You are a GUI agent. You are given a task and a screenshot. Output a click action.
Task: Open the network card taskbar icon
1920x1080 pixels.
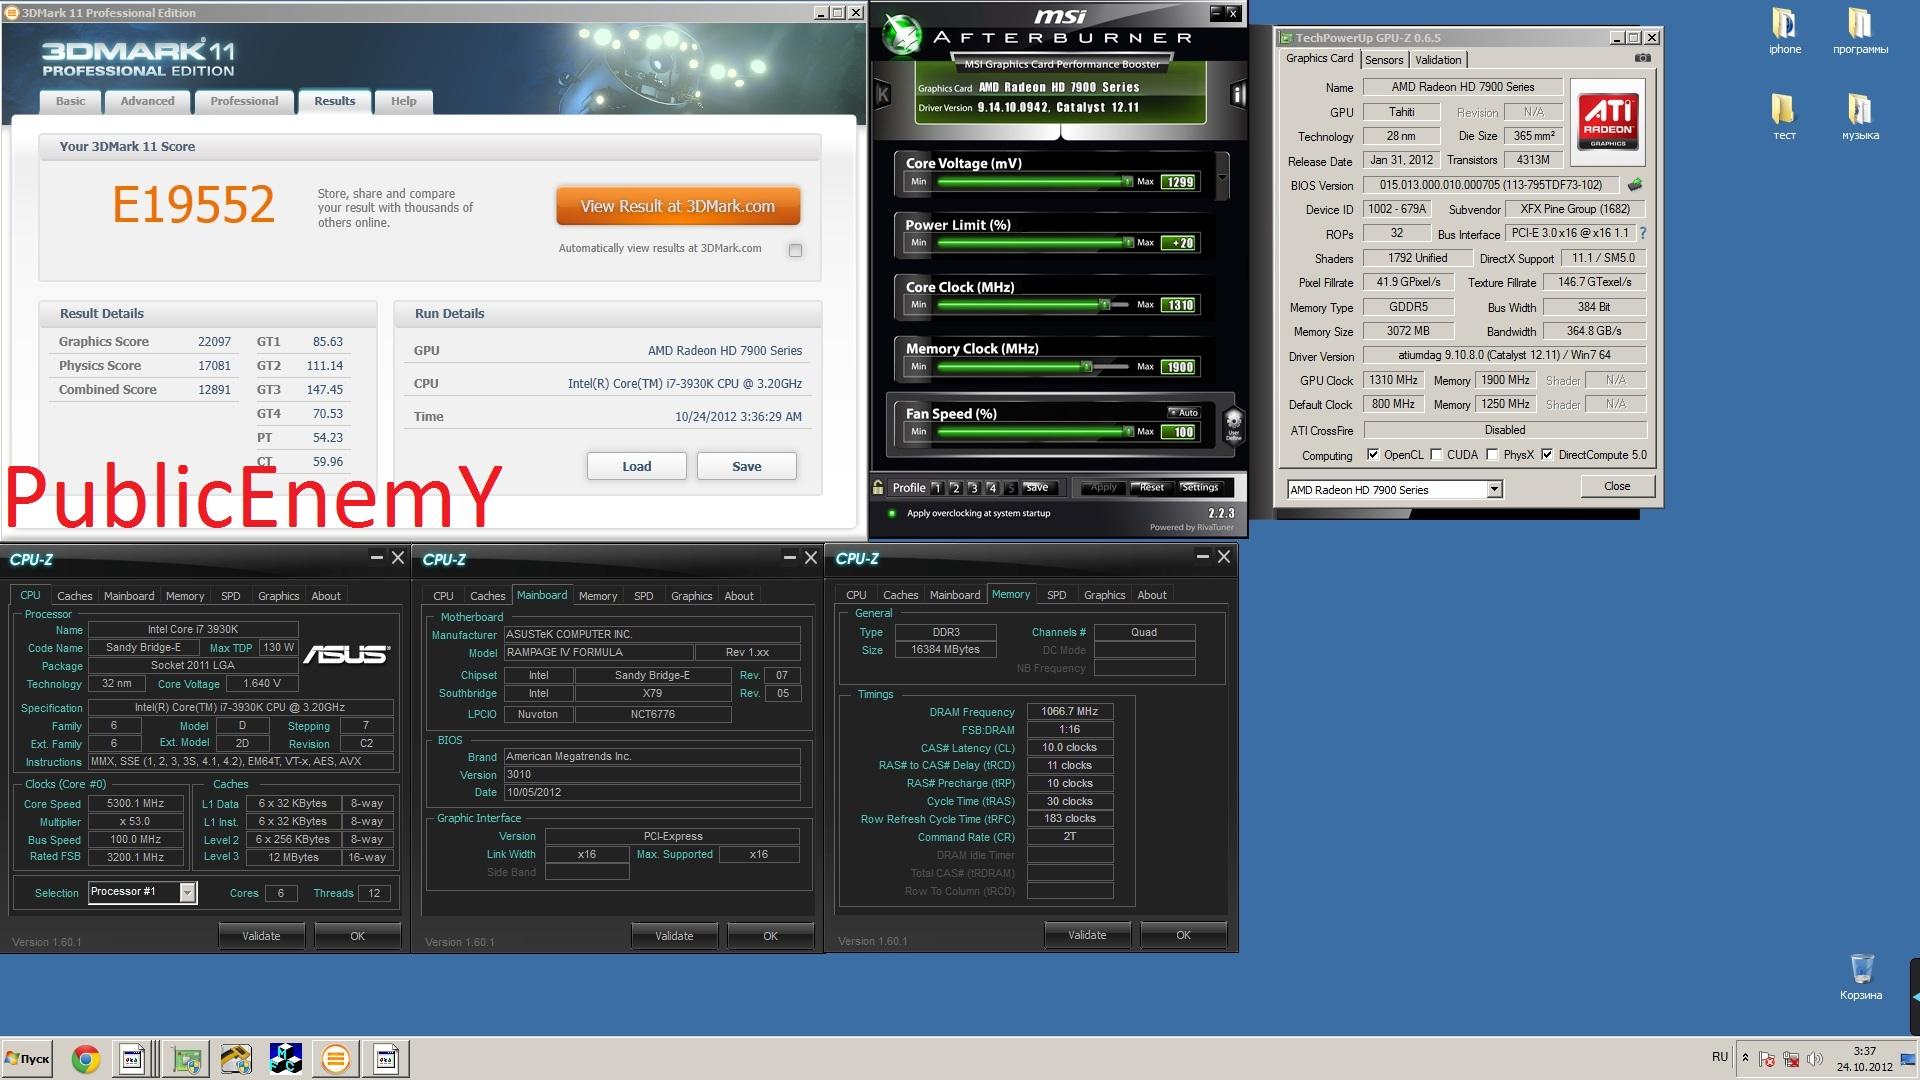pyautogui.click(x=186, y=1059)
